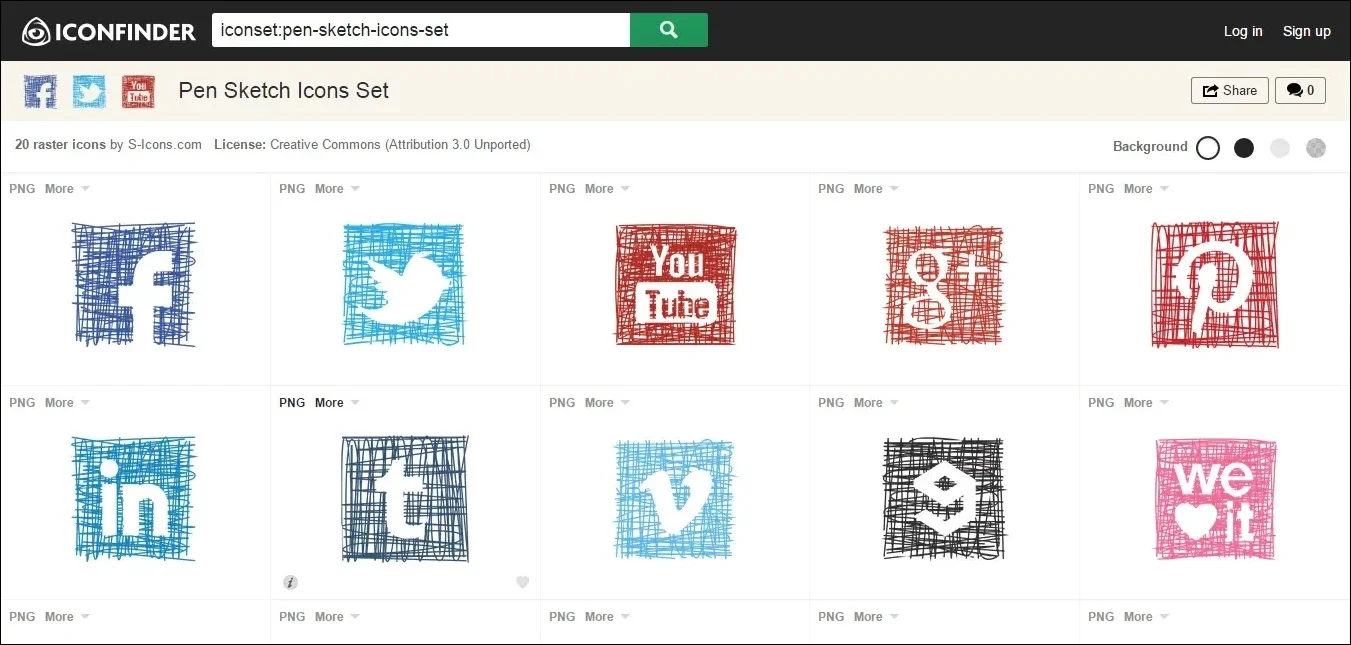
Task: Open the LinkedIn sketch icon
Action: click(x=135, y=497)
